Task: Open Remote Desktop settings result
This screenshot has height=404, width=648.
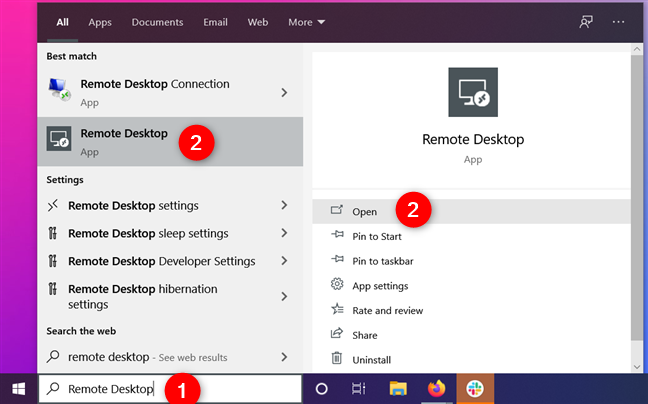Action: [x=170, y=205]
